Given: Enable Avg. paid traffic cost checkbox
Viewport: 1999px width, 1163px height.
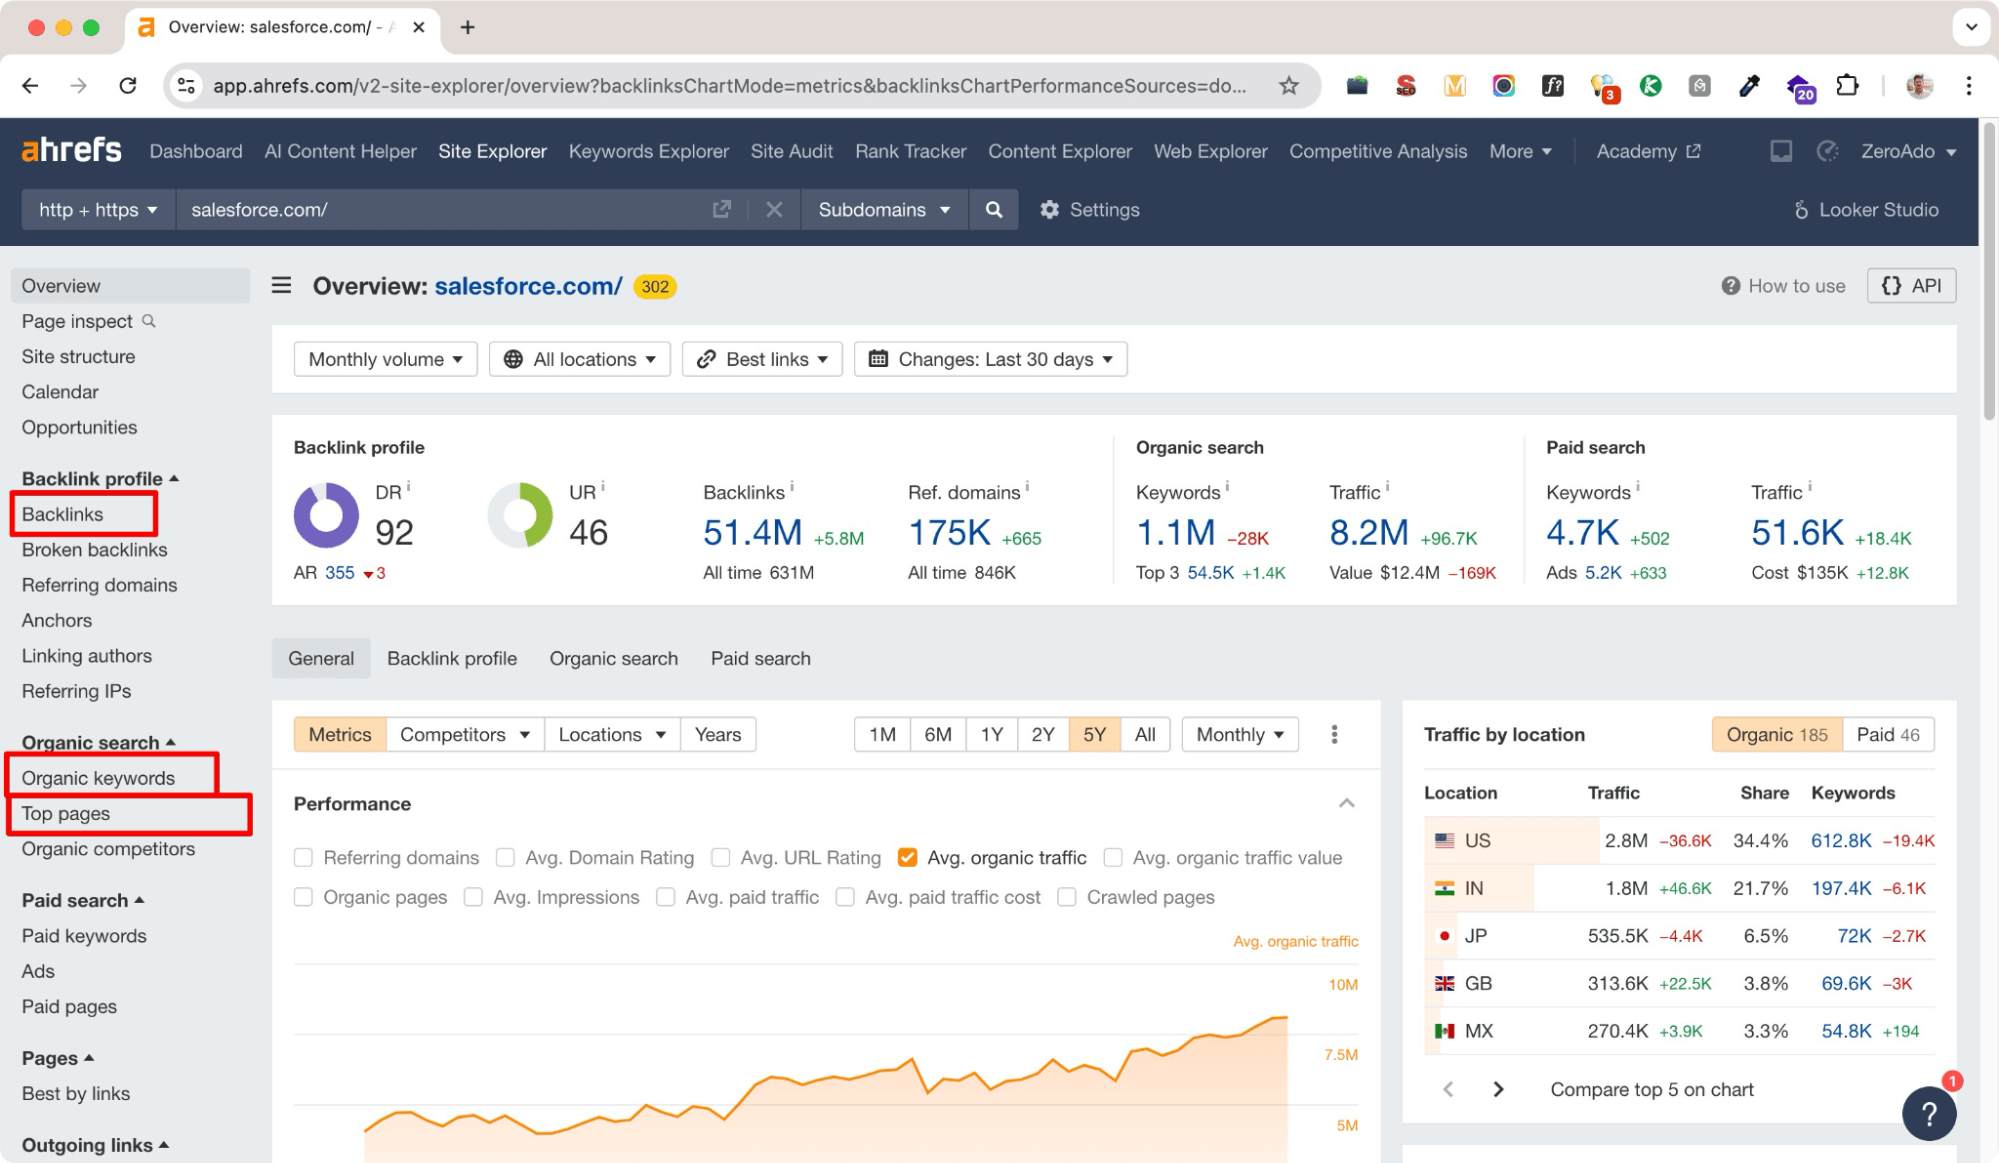Looking at the screenshot, I should pos(845,897).
